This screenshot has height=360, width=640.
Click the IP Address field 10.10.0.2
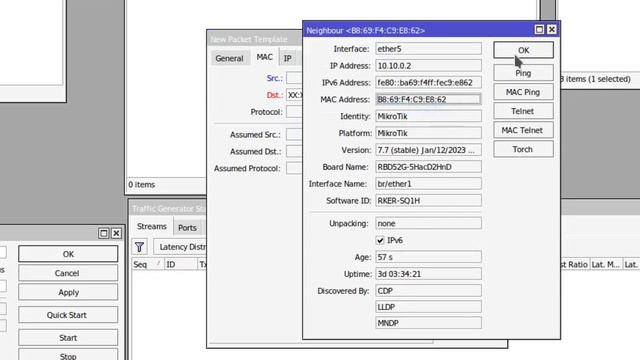click(x=428, y=66)
